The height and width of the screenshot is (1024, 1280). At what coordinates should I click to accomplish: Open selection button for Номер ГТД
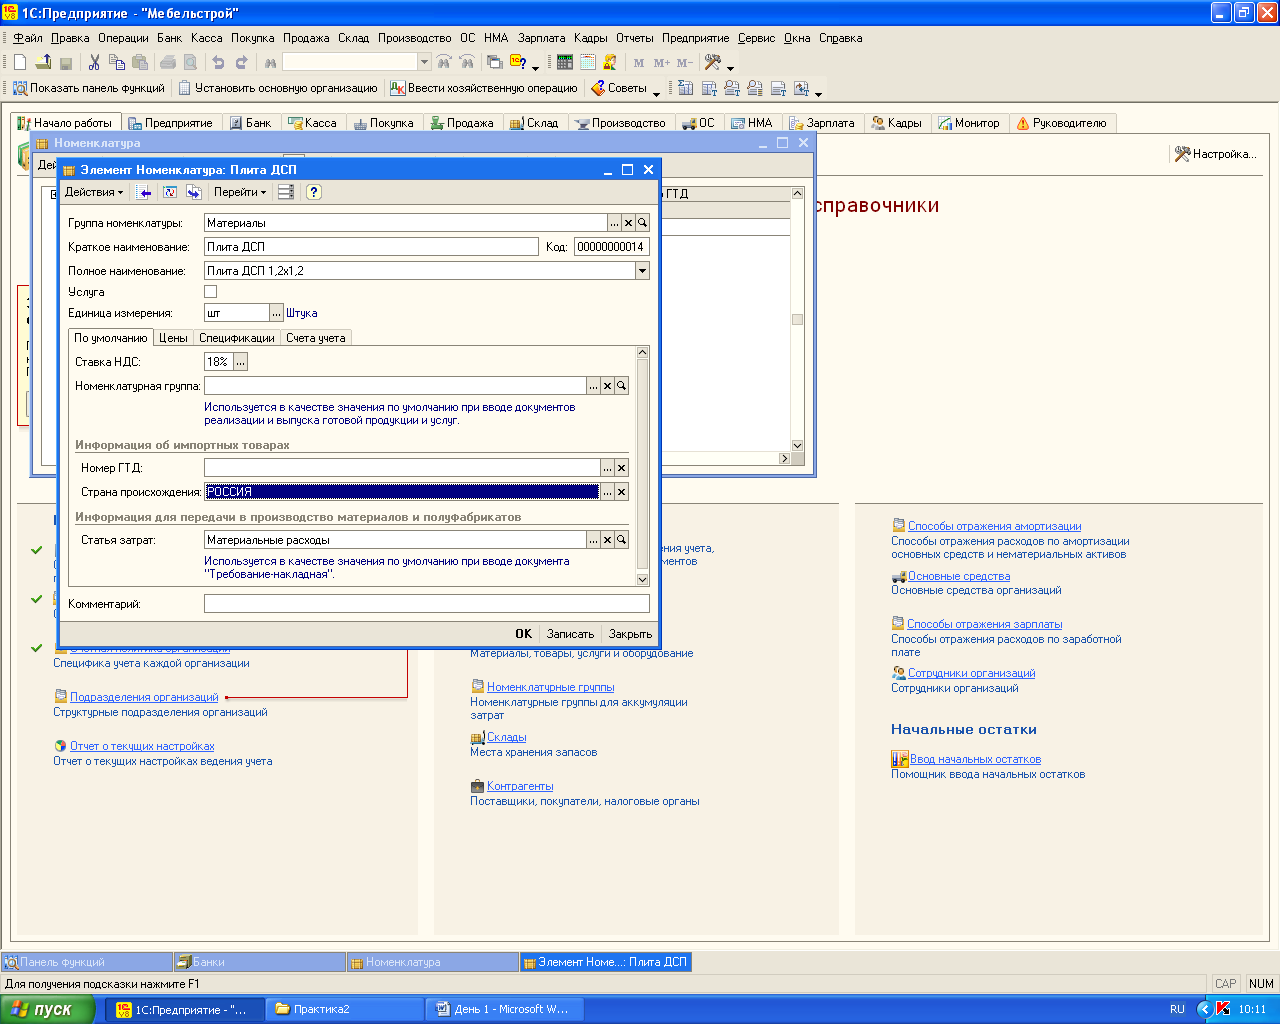coord(607,468)
